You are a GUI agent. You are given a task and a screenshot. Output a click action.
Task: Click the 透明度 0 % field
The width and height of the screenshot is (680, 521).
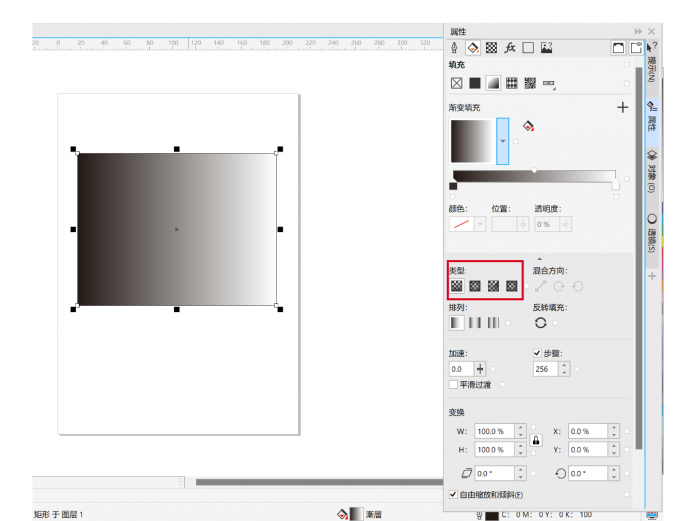(547, 224)
